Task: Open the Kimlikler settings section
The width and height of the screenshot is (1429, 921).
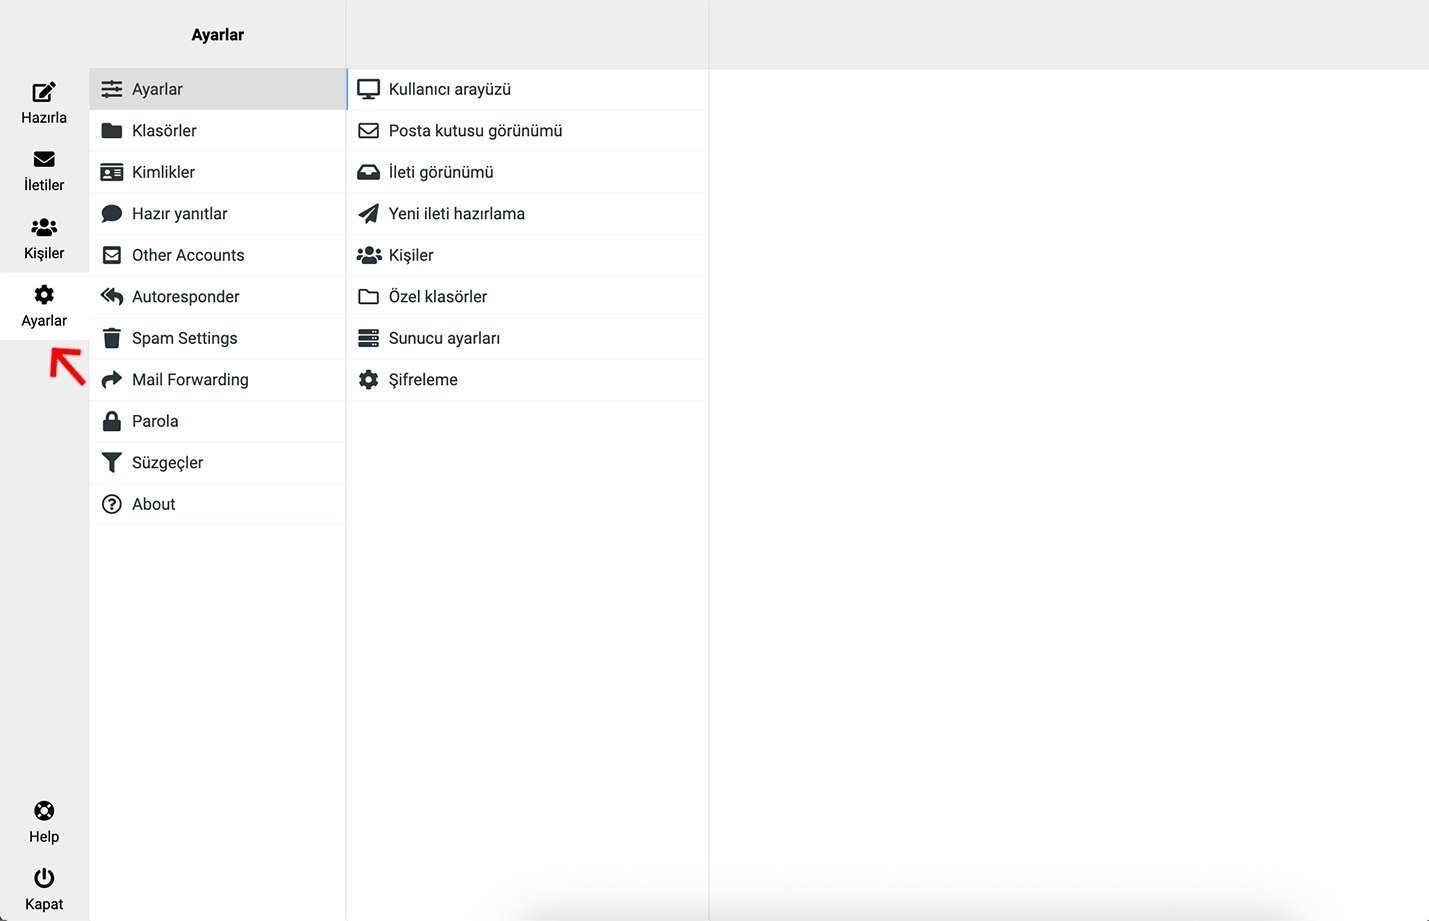Action: [x=163, y=172]
